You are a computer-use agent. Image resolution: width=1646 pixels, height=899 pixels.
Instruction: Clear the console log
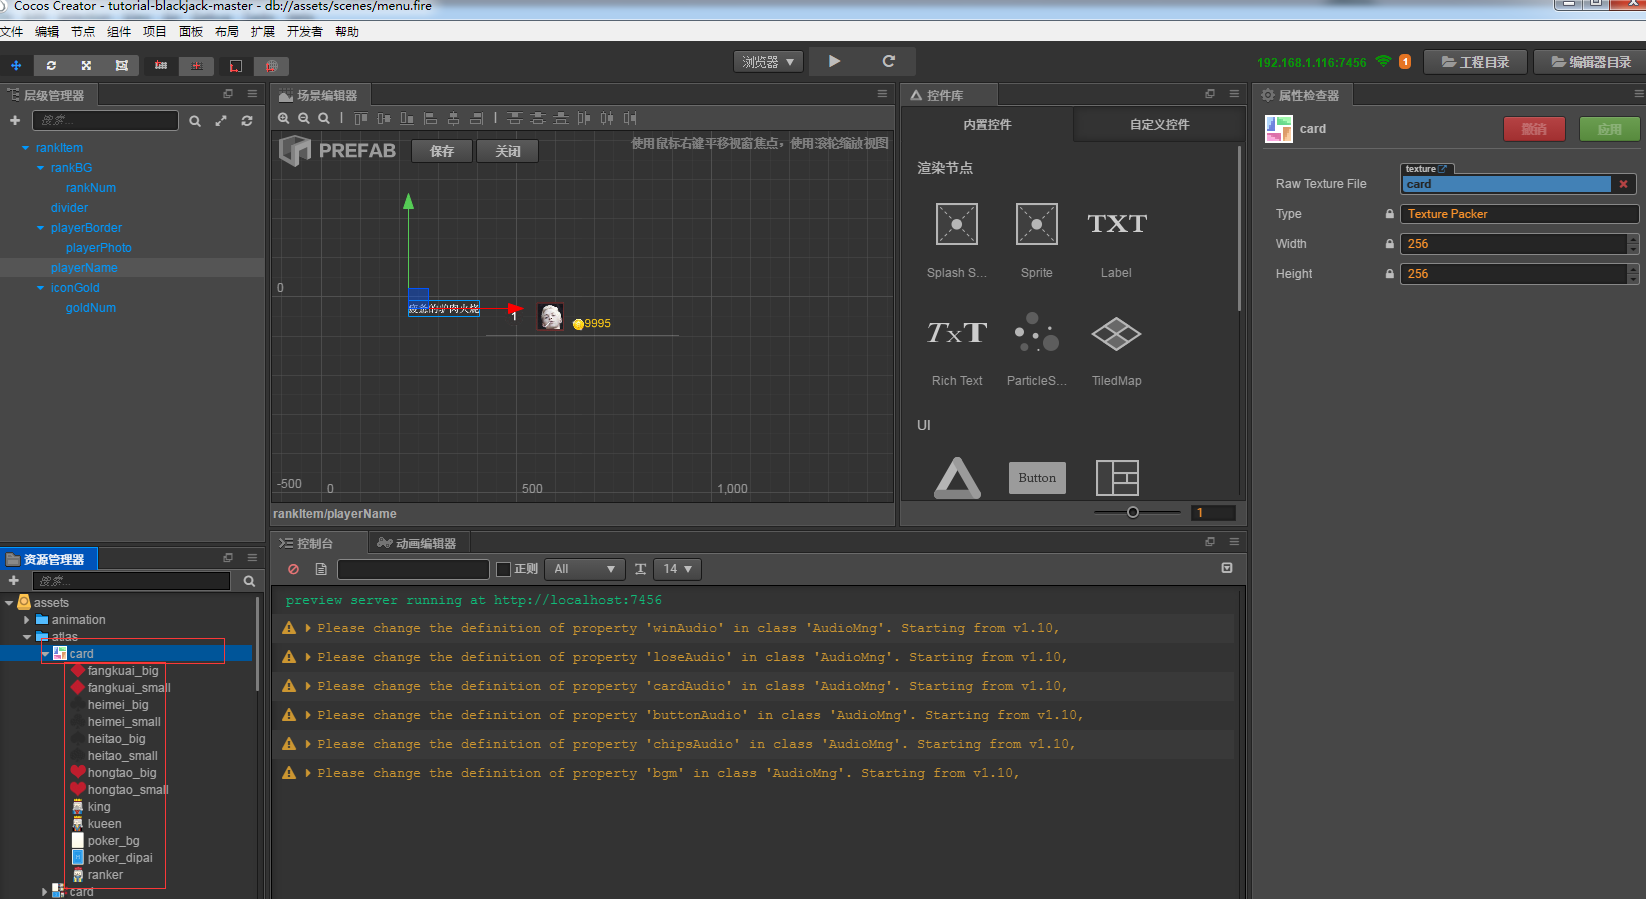[x=293, y=569]
